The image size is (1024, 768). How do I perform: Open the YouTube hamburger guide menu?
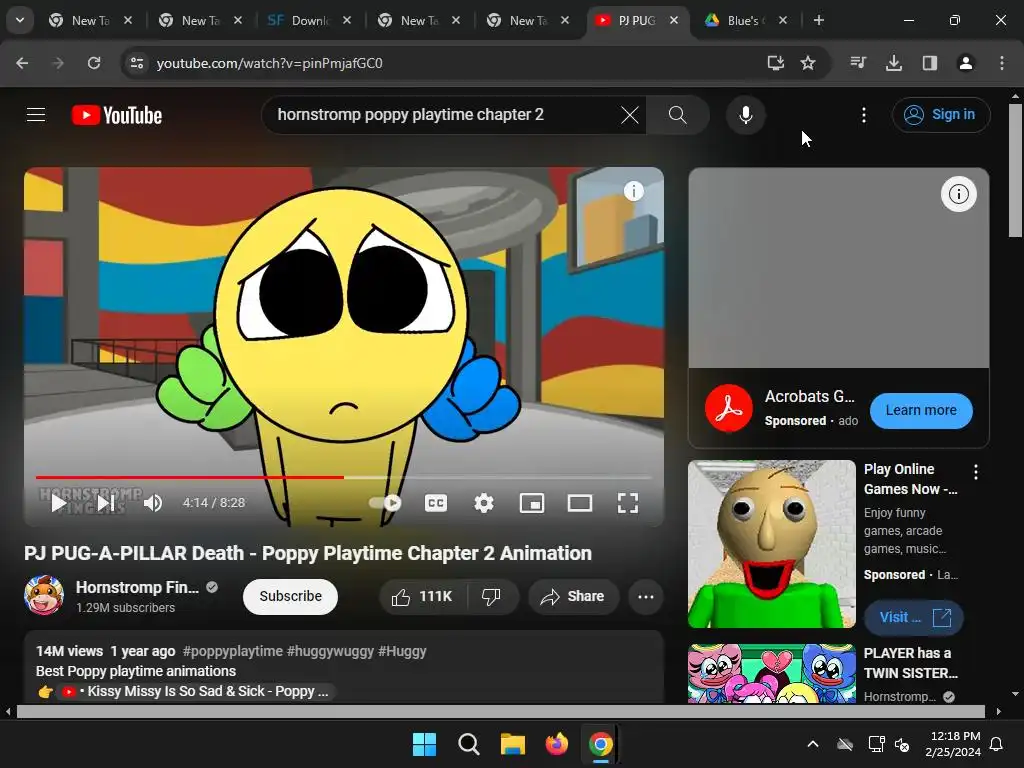(x=36, y=115)
